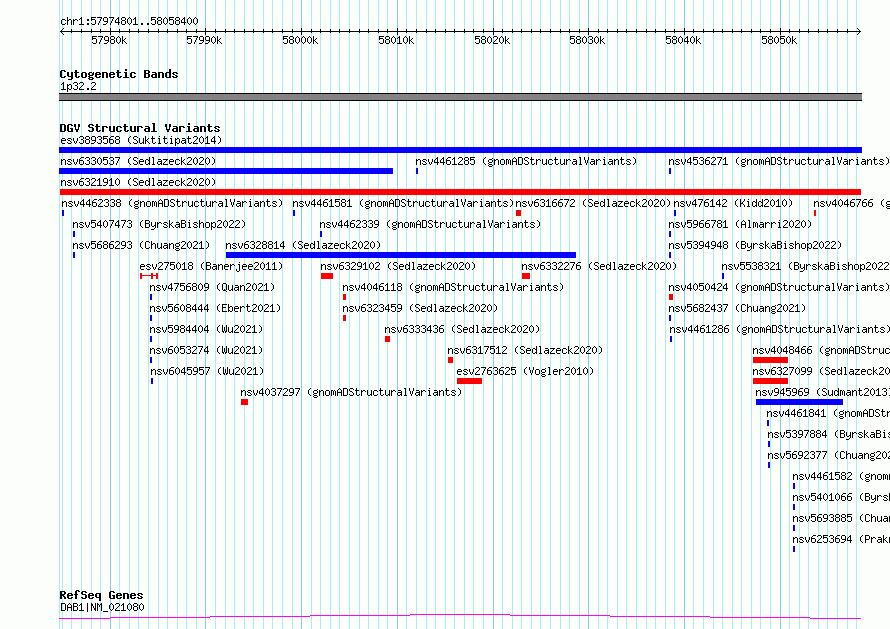890x629 pixels.
Task: Click nsv5394948 (ByrskaBishop2022) label
Action: pyautogui.click(x=755, y=245)
